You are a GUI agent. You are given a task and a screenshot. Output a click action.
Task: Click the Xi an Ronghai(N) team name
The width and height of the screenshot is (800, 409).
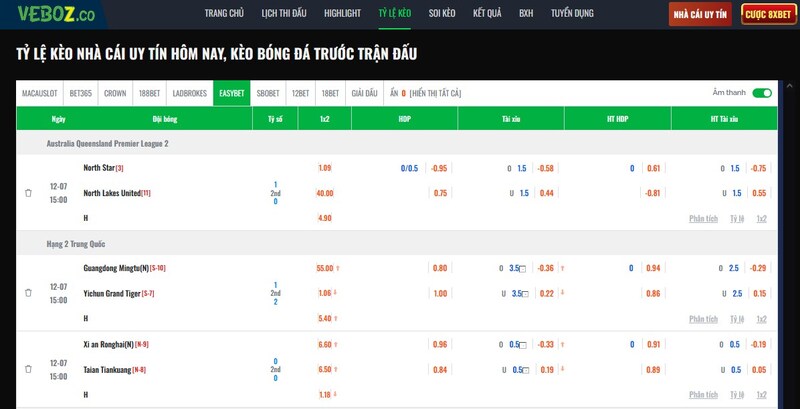tap(108, 344)
